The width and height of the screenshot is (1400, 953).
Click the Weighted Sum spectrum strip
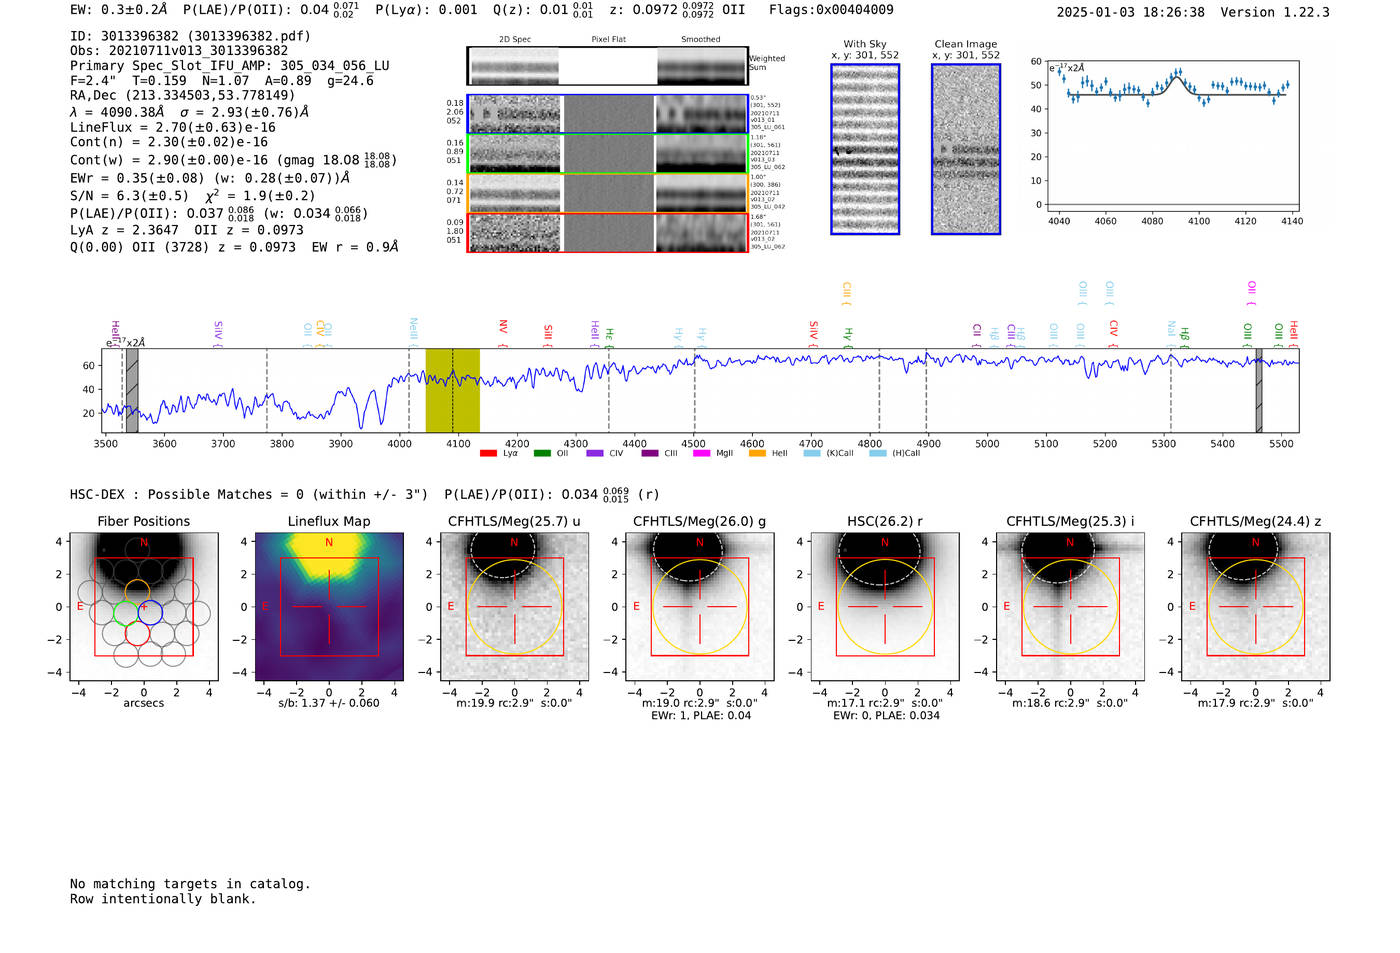pos(608,66)
